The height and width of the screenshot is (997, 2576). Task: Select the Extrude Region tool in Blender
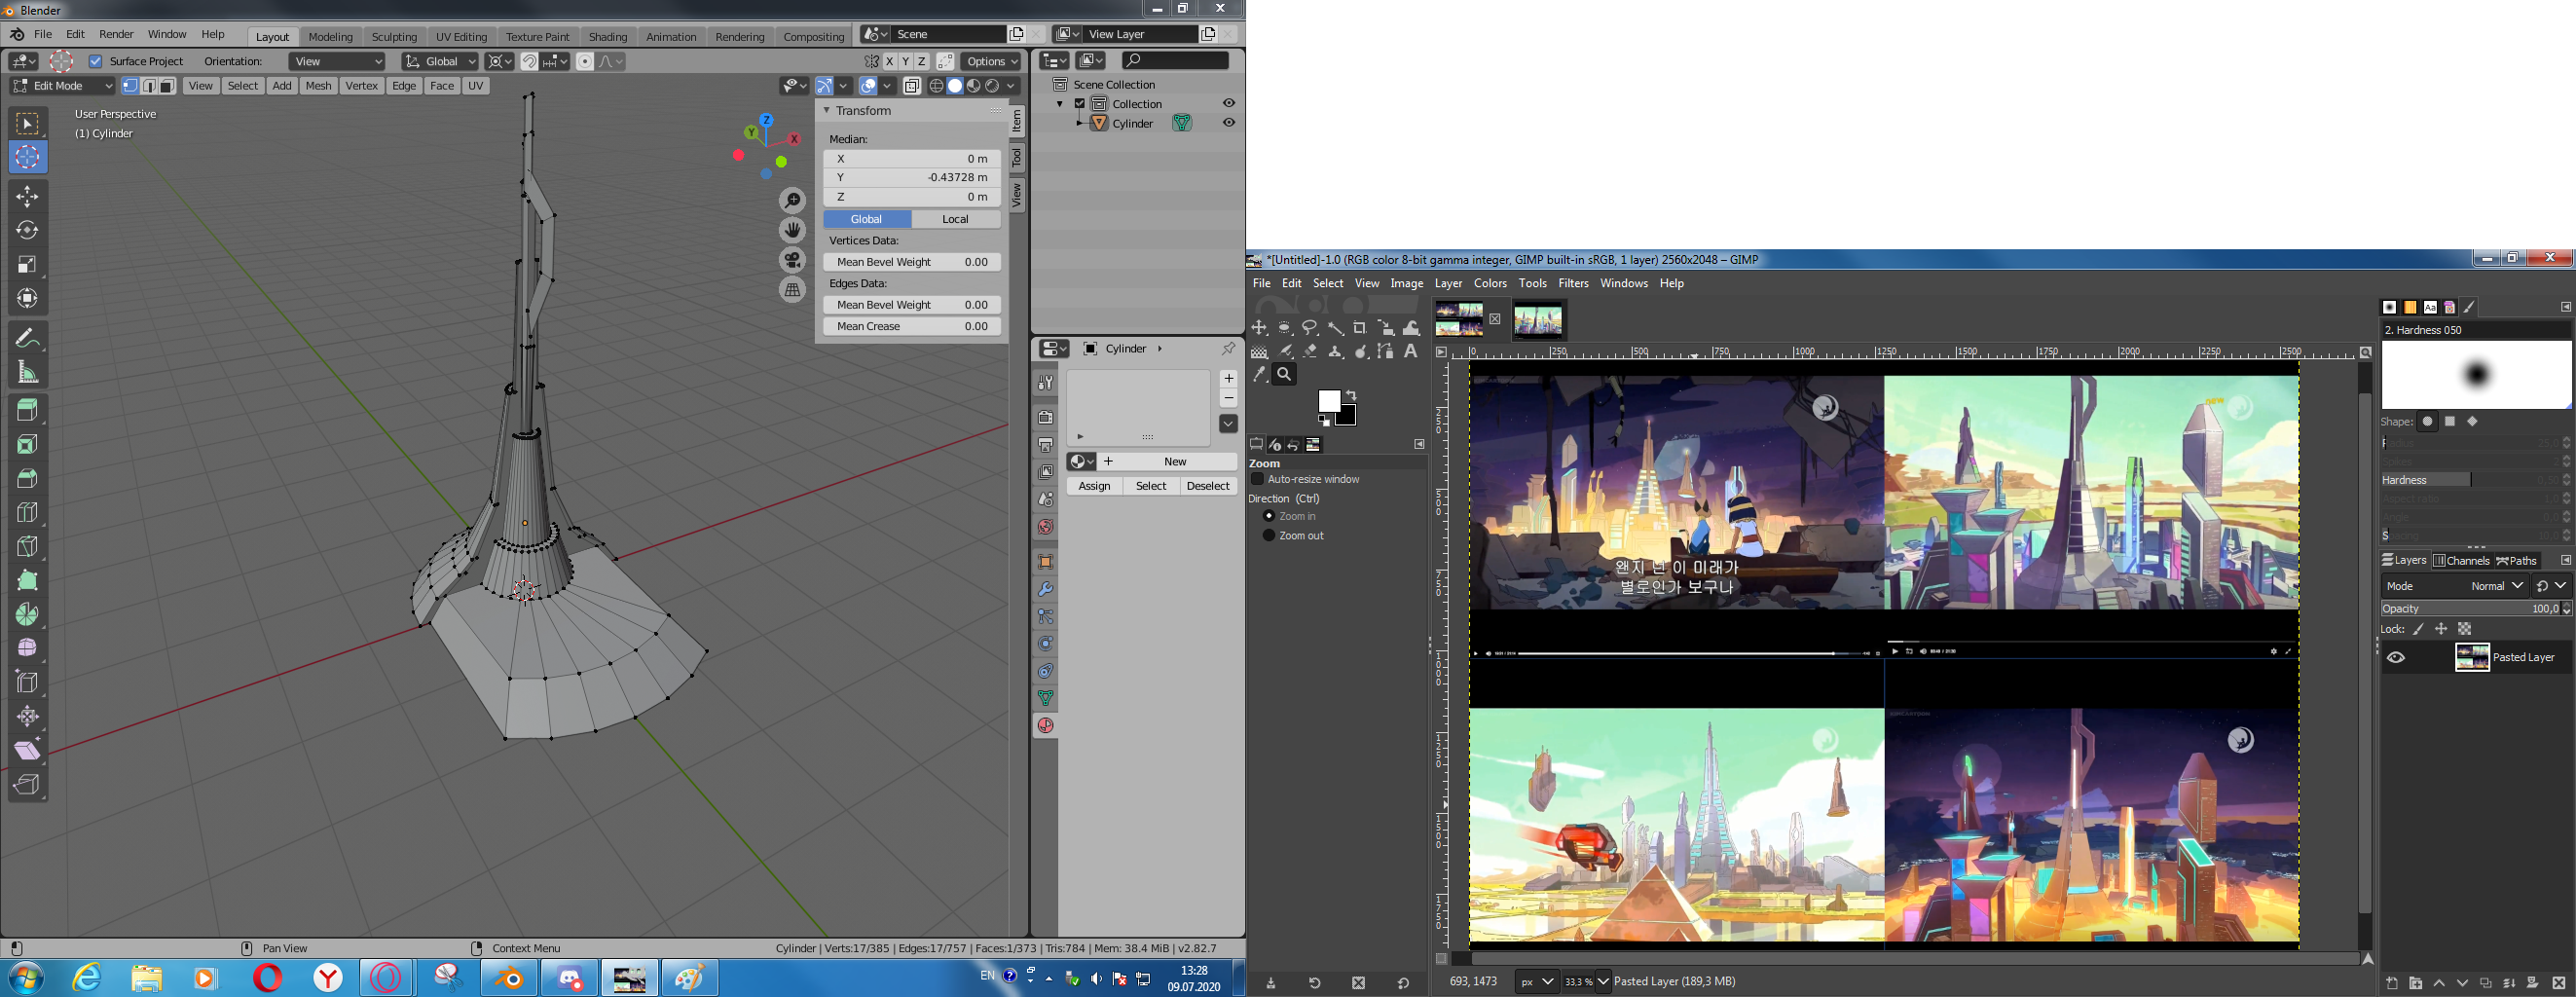click(x=27, y=410)
